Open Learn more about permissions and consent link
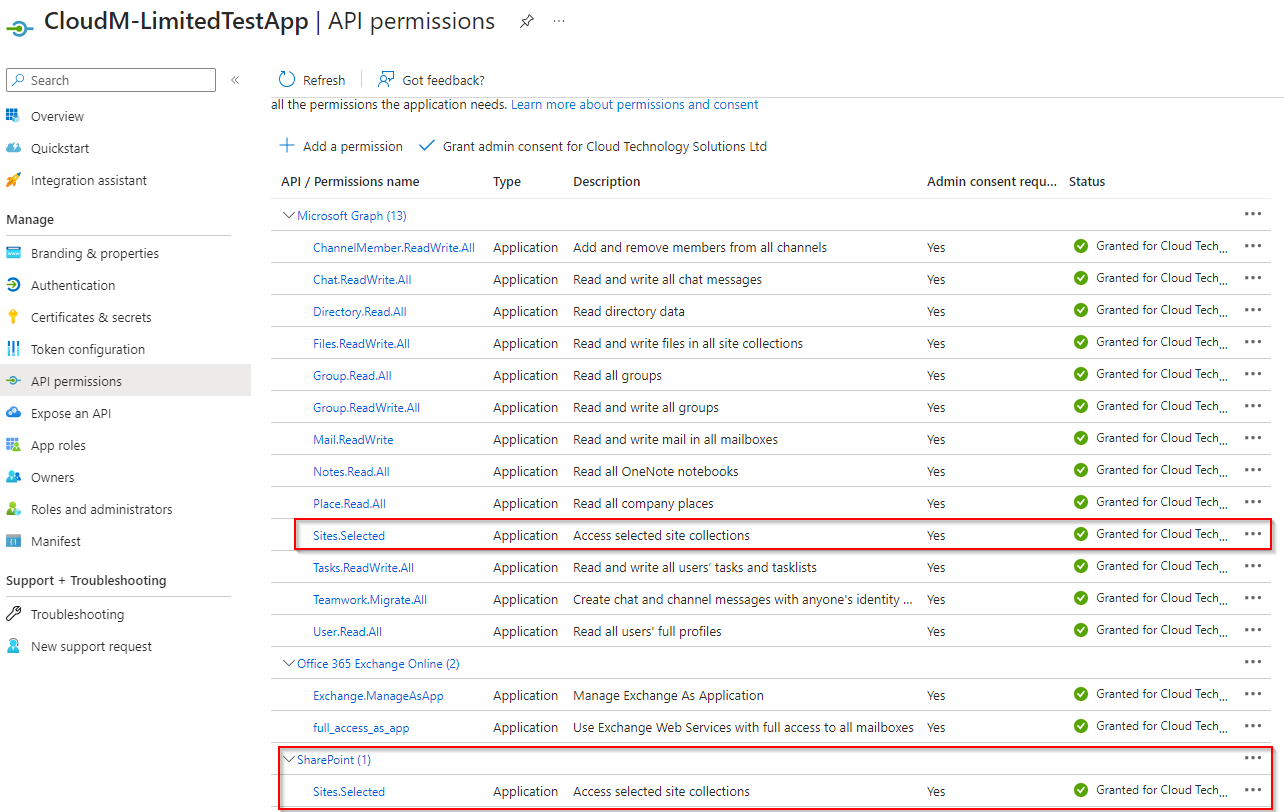This screenshot has width=1284, height=812. tap(635, 104)
